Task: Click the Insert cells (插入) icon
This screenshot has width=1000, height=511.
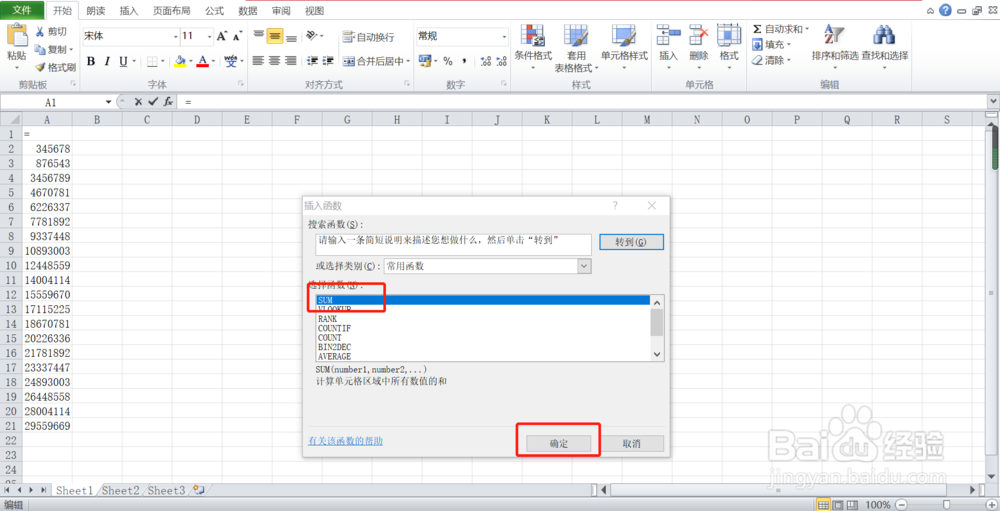Action: click(668, 35)
